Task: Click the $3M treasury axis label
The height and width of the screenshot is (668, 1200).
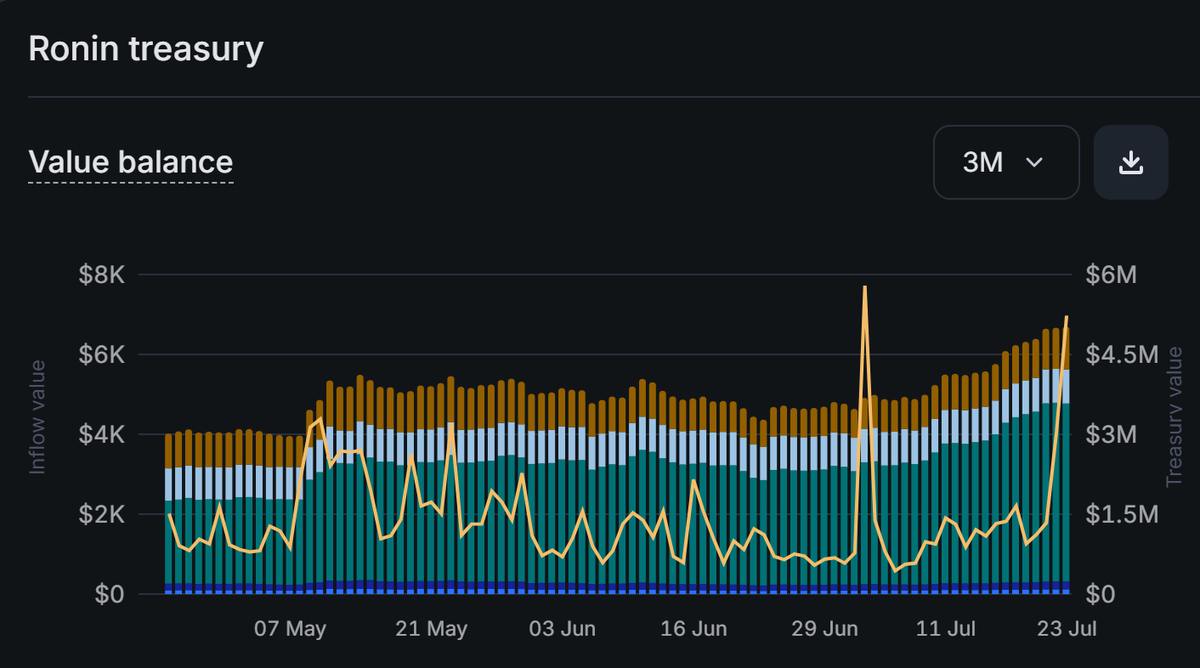Action: click(1111, 435)
